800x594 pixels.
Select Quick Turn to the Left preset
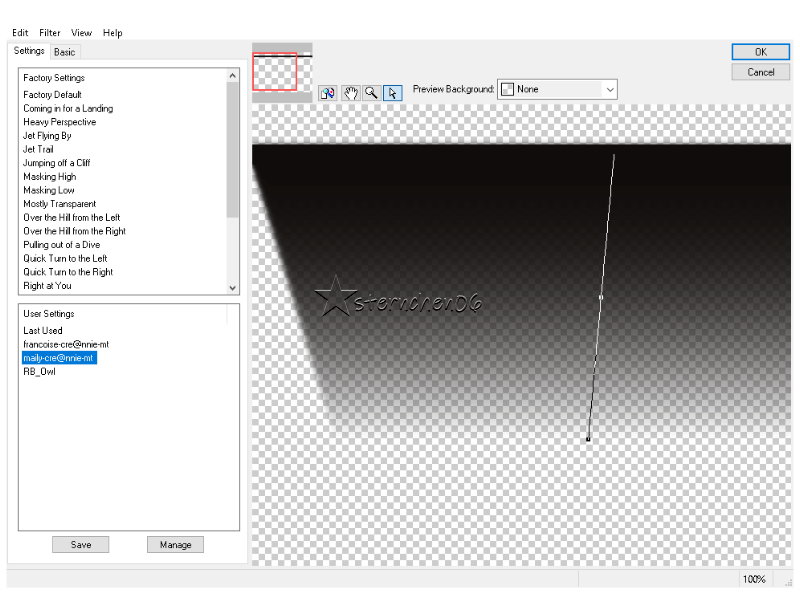tap(65, 258)
